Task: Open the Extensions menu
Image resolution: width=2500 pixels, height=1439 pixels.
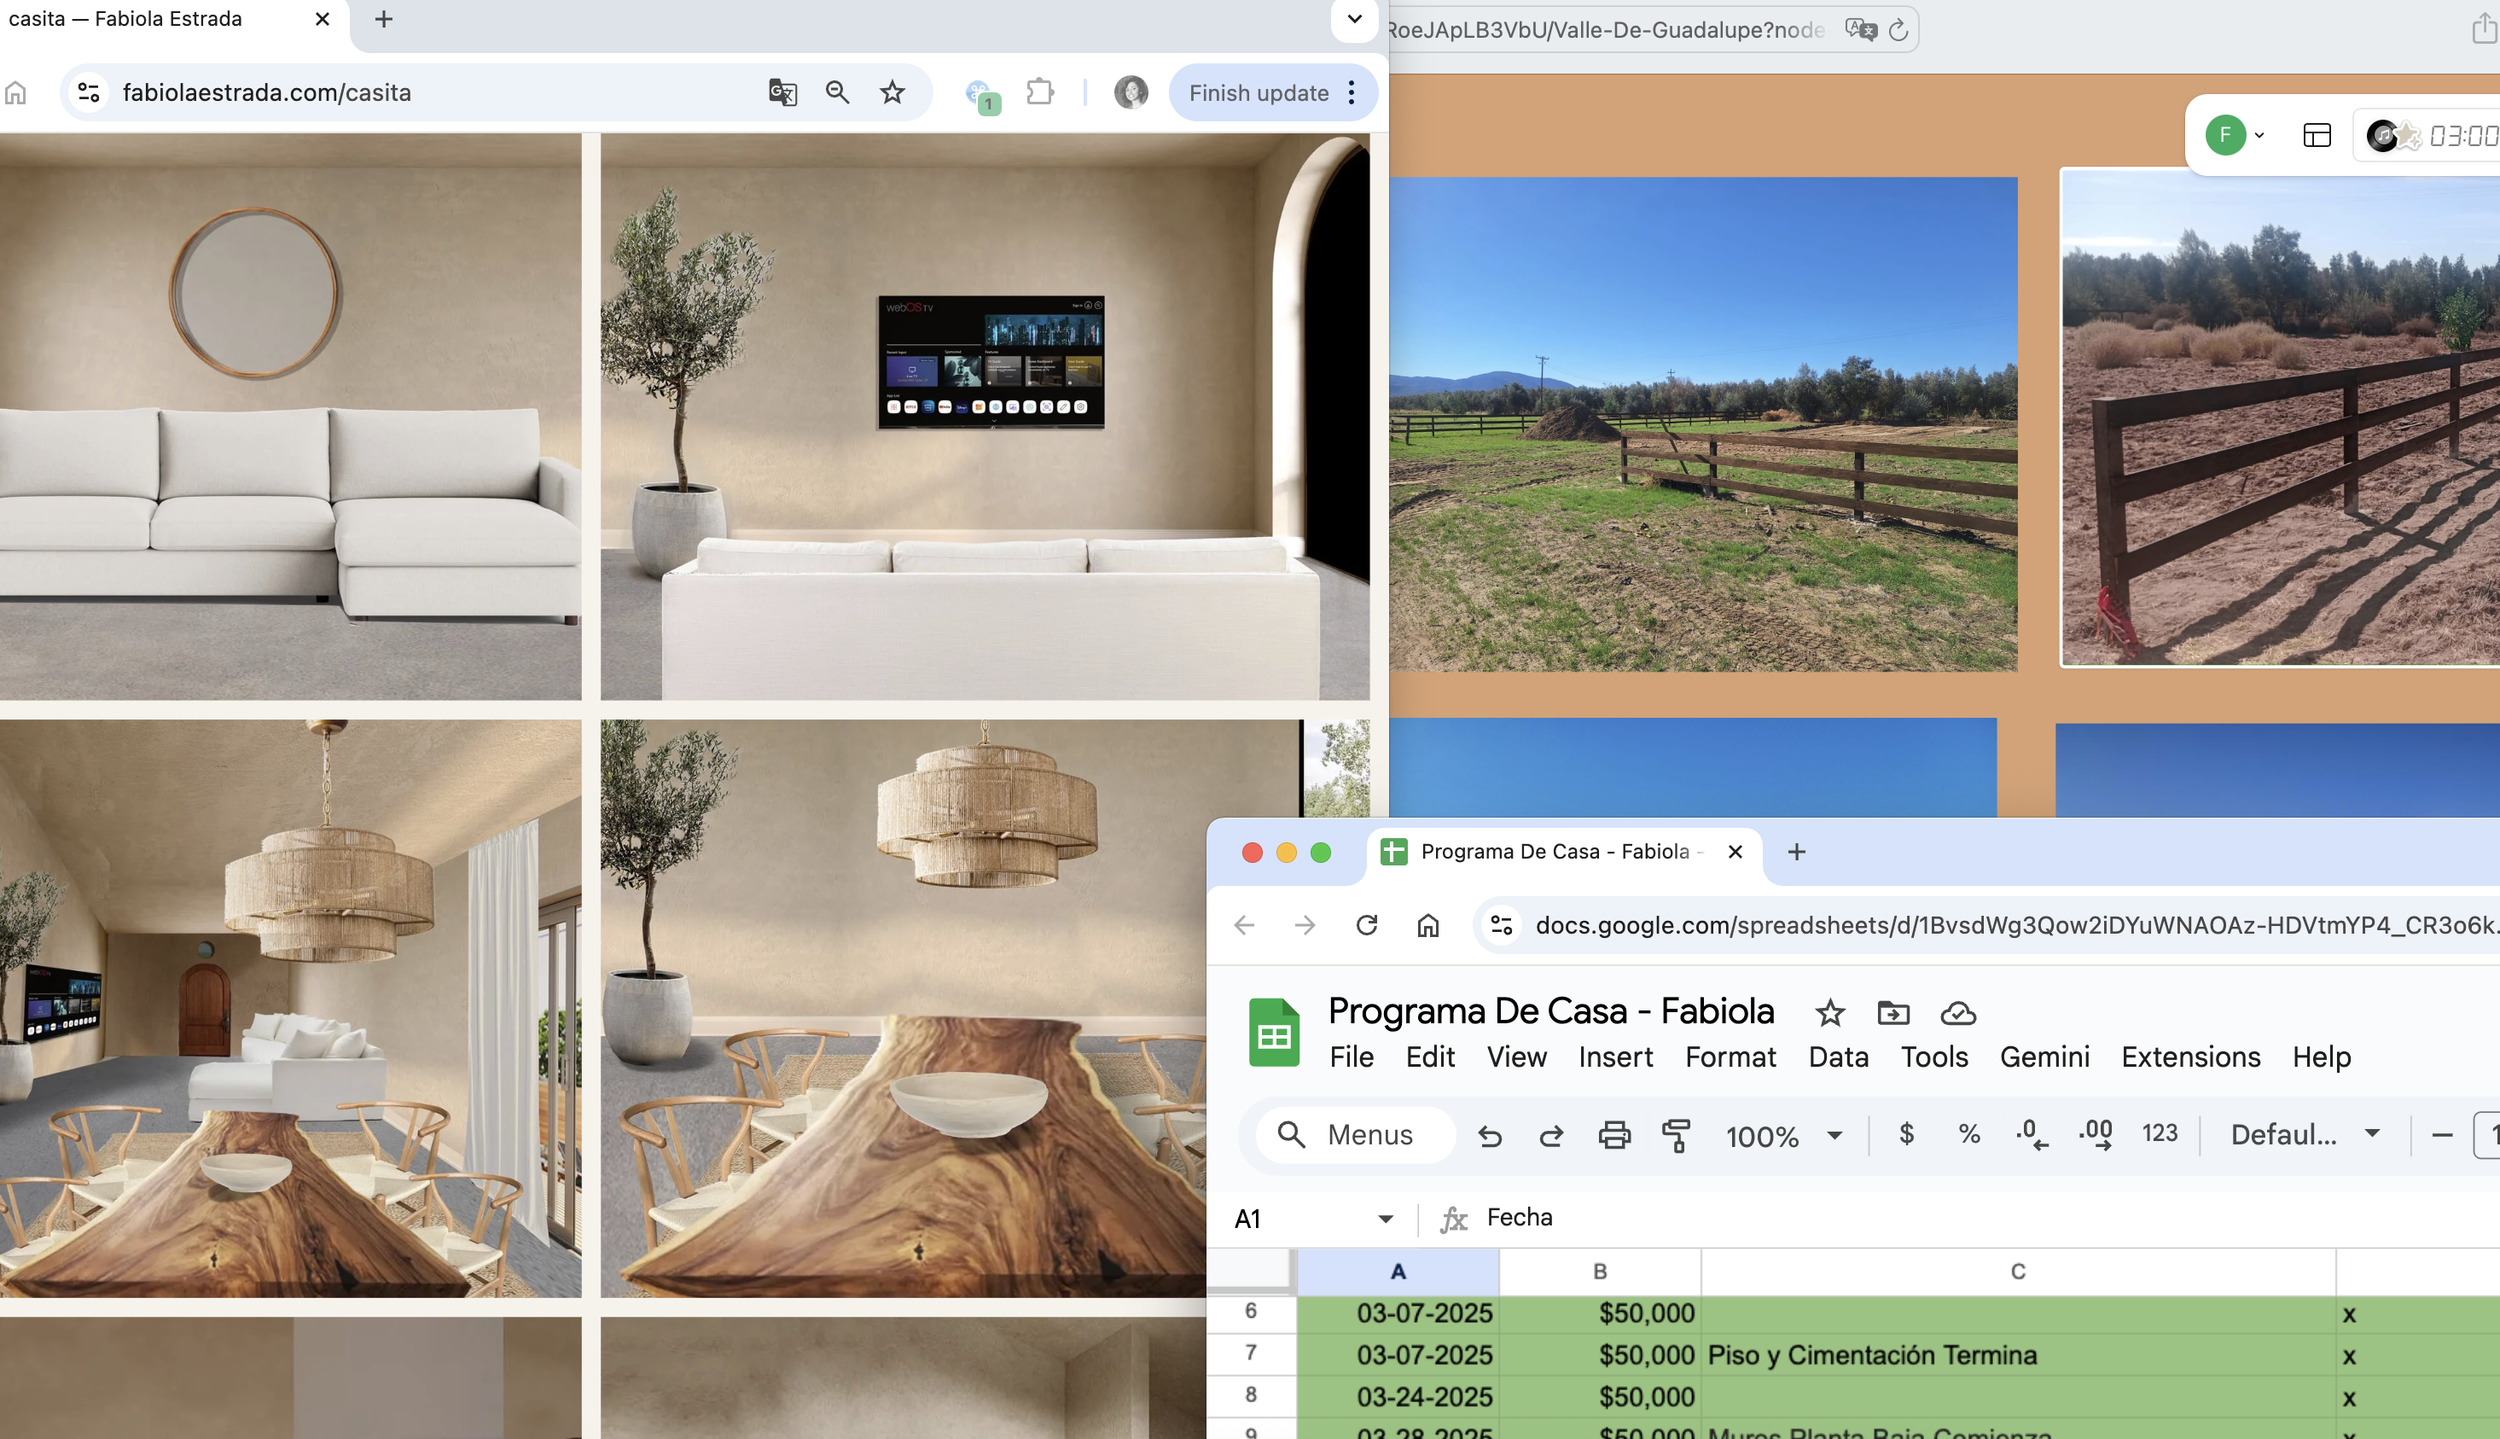Action: pos(2190,1057)
